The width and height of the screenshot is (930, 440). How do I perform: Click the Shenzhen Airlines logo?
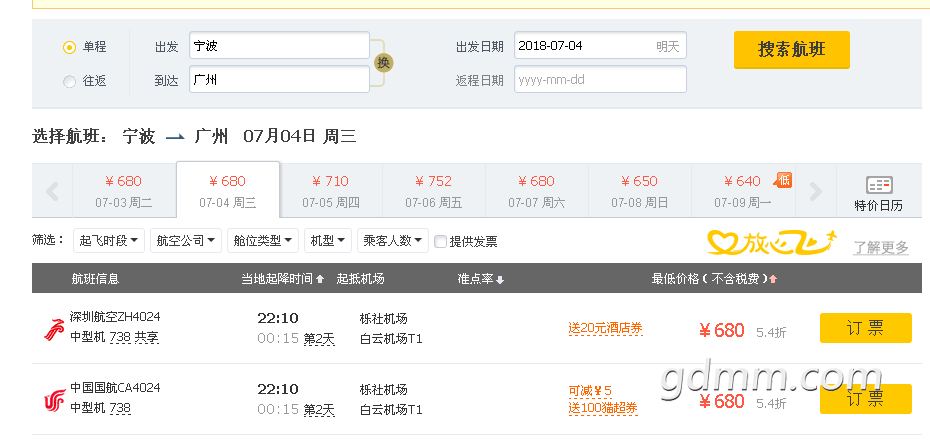pos(54,329)
